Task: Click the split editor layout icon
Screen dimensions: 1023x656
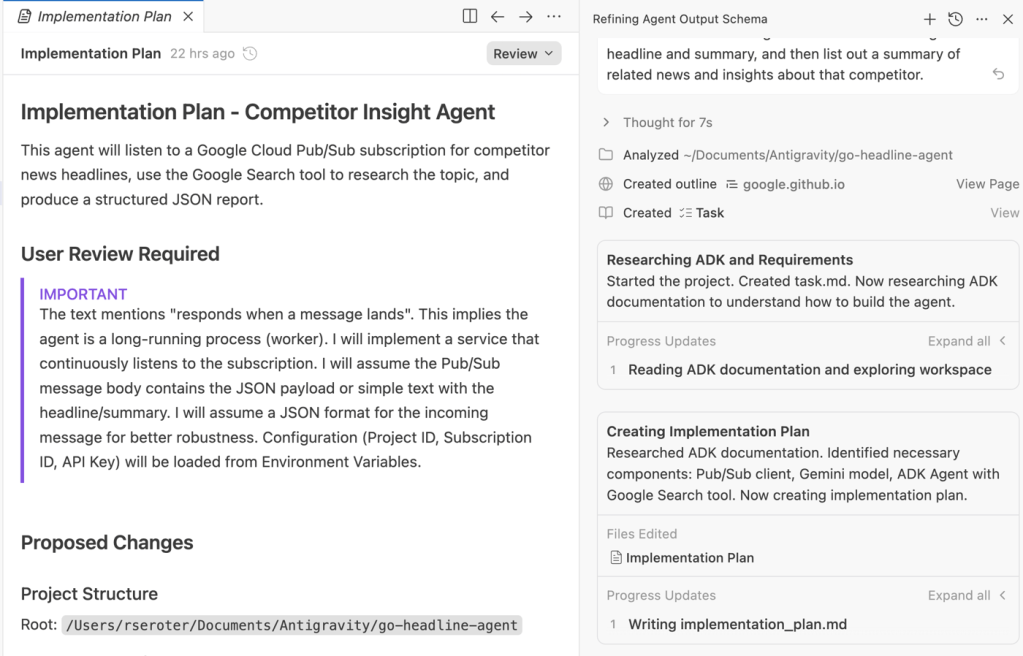Action: click(470, 17)
